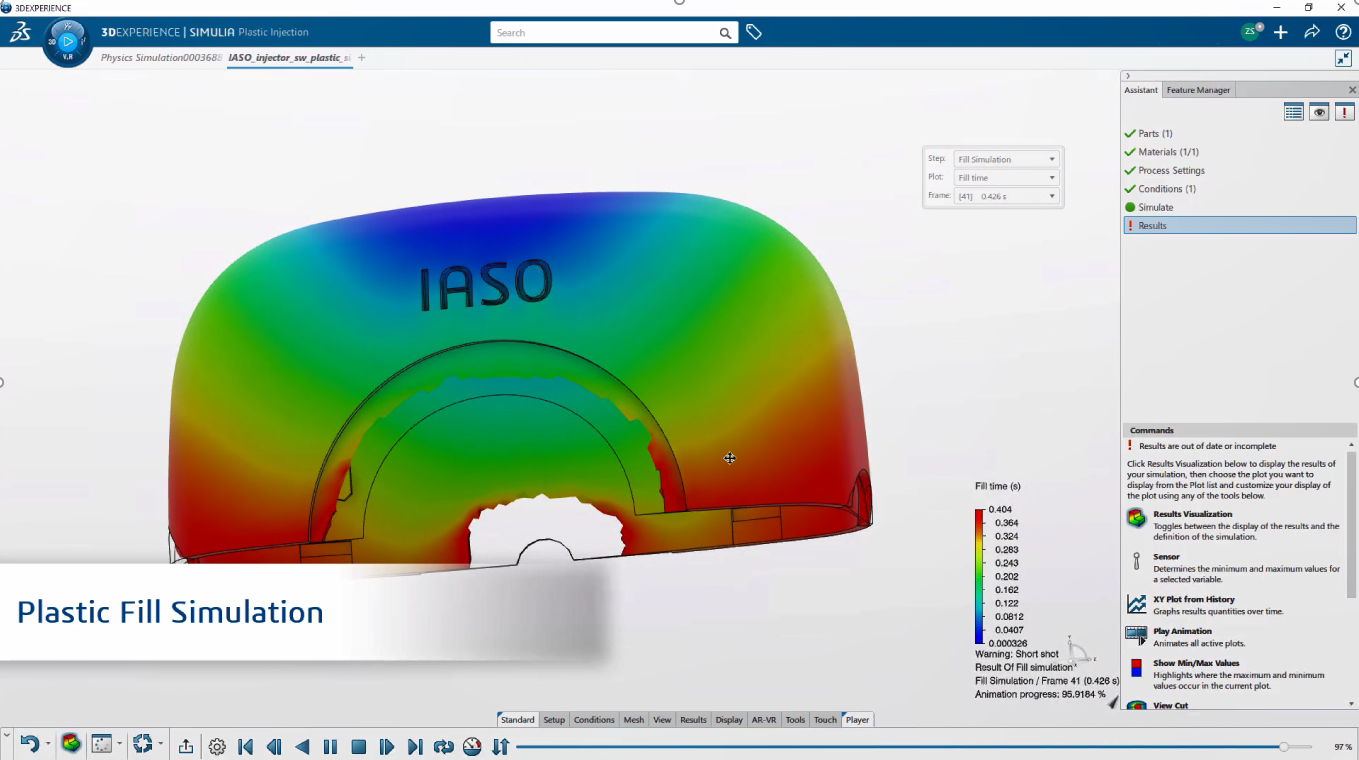Open the Plot dropdown showing Fill time

click(x=1006, y=177)
